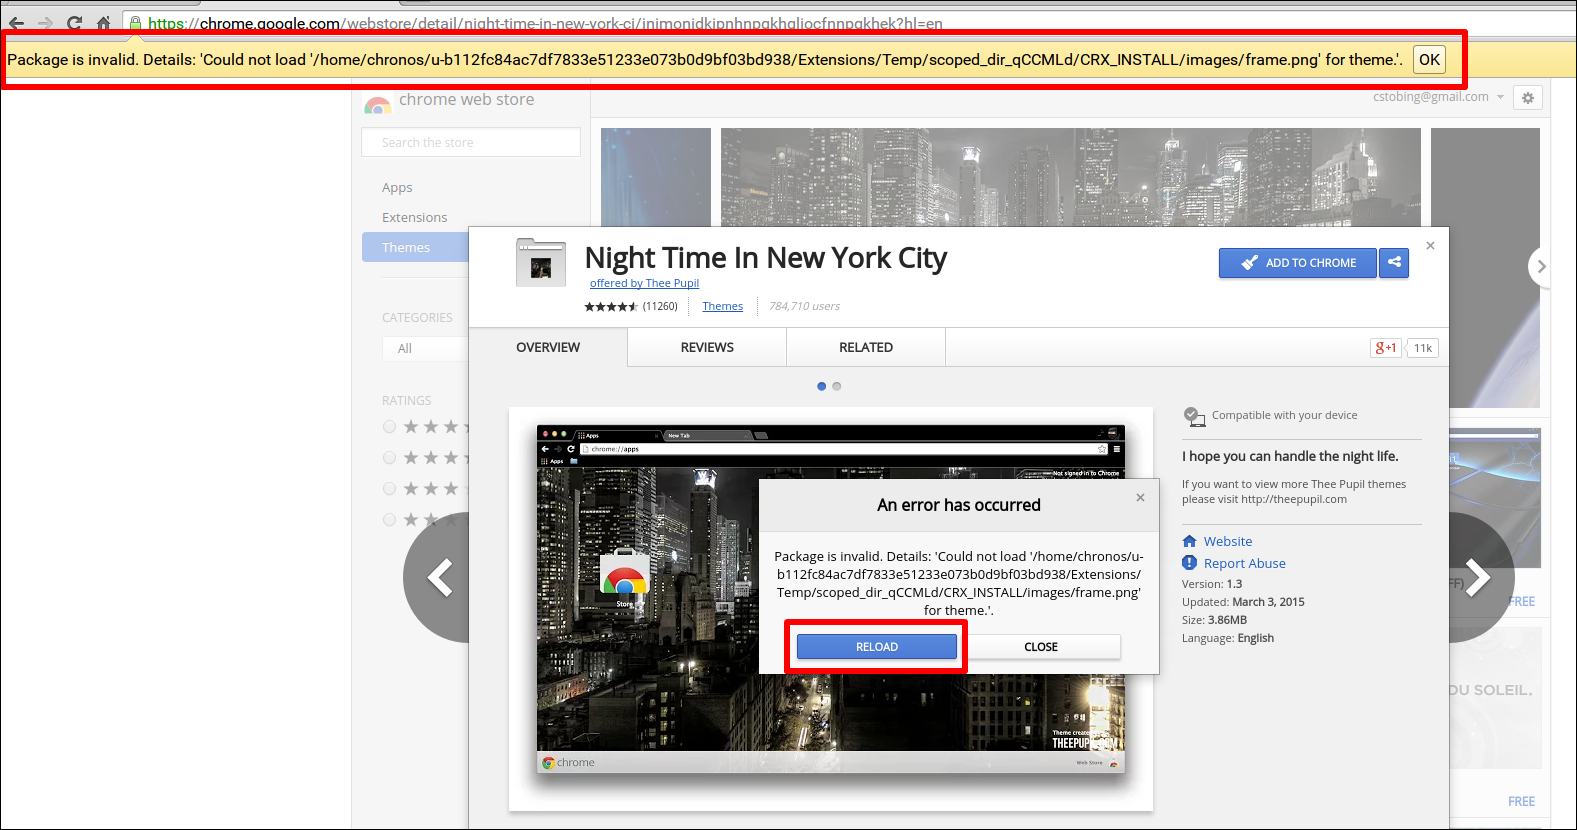This screenshot has height=830, width=1577.
Task: Close the theme detail overlay
Action: (x=1430, y=246)
